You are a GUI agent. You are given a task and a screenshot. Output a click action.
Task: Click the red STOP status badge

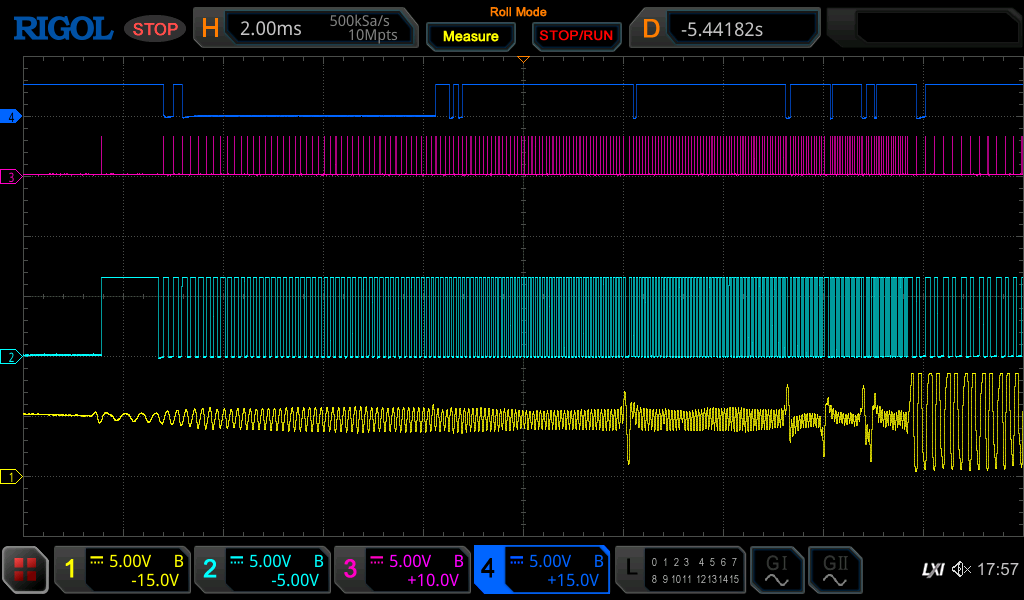(x=155, y=29)
